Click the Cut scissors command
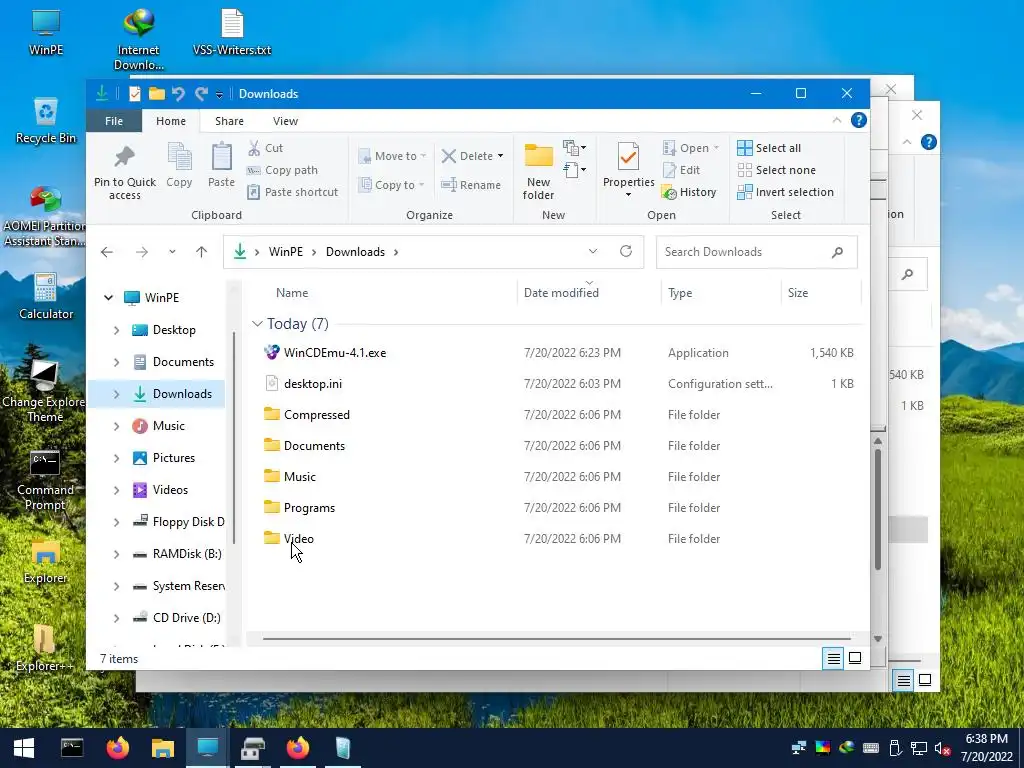This screenshot has width=1024, height=768. (265, 148)
